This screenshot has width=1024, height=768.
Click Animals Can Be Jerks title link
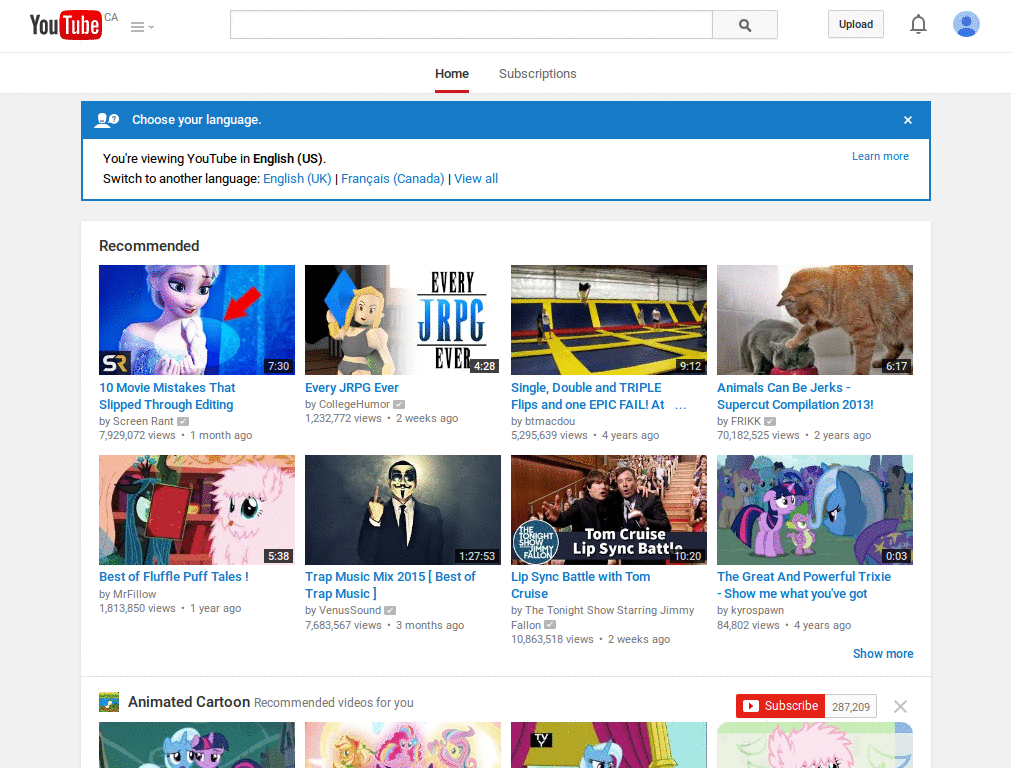click(795, 396)
